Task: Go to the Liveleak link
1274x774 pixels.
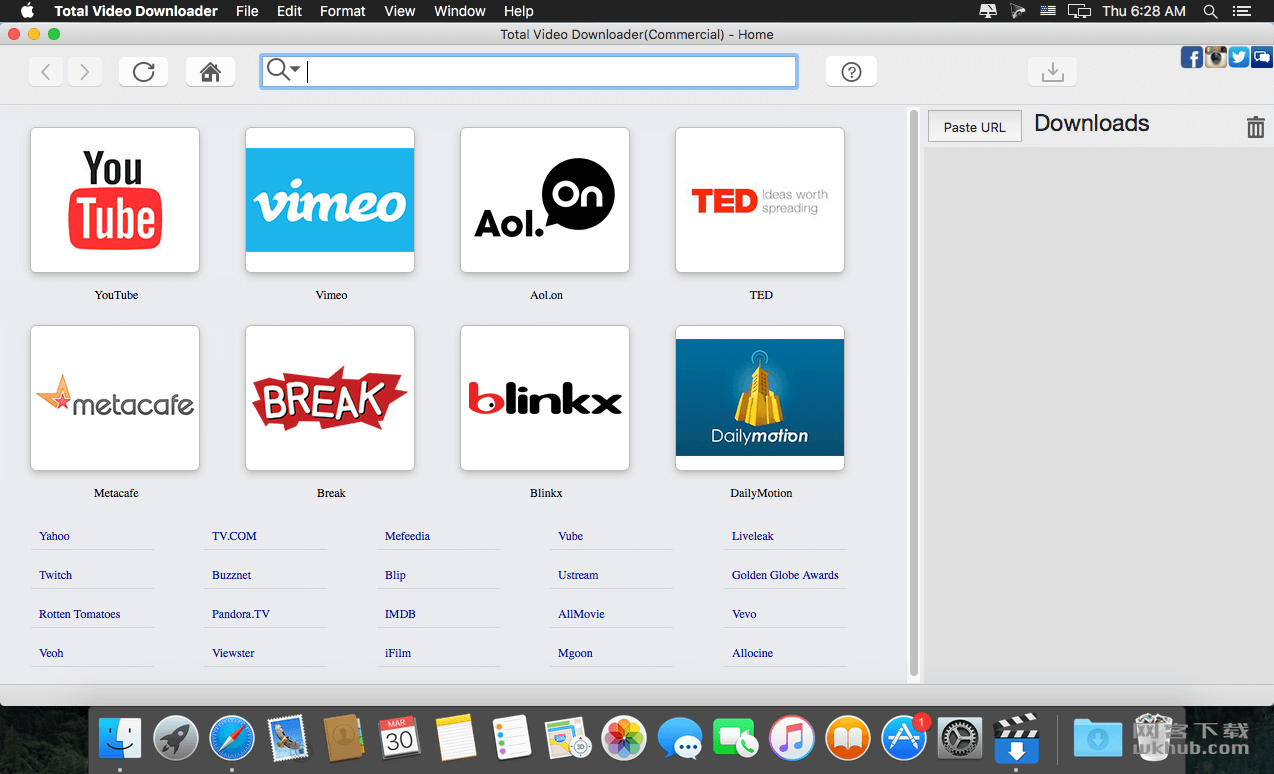Action: point(753,536)
